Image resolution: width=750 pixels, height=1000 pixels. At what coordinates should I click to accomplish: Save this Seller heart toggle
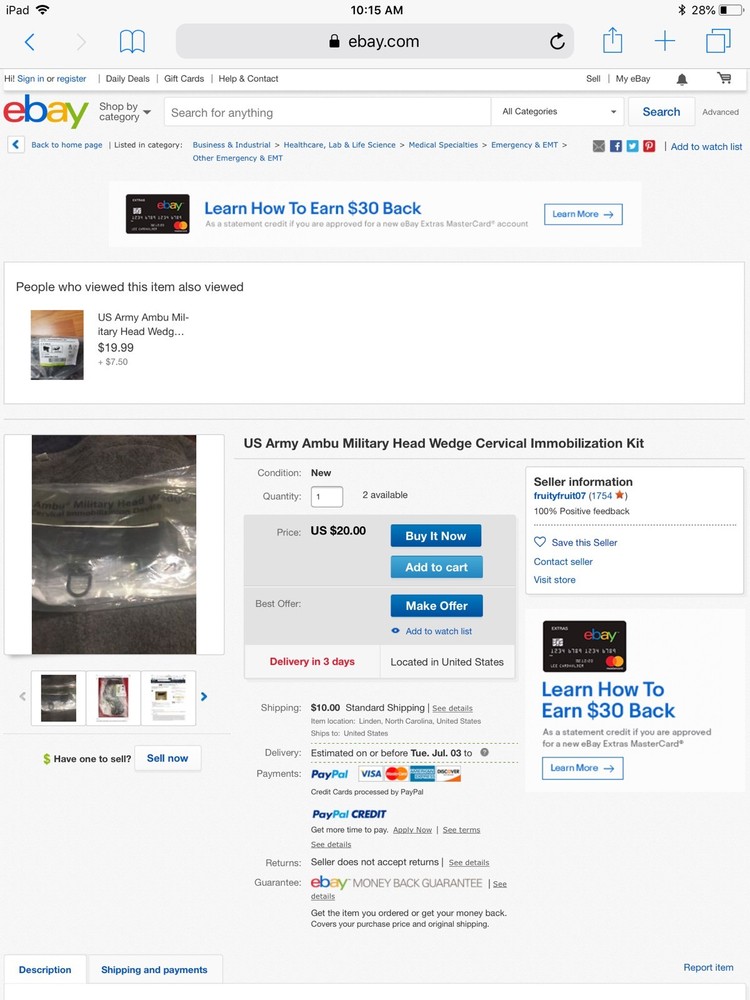[575, 542]
